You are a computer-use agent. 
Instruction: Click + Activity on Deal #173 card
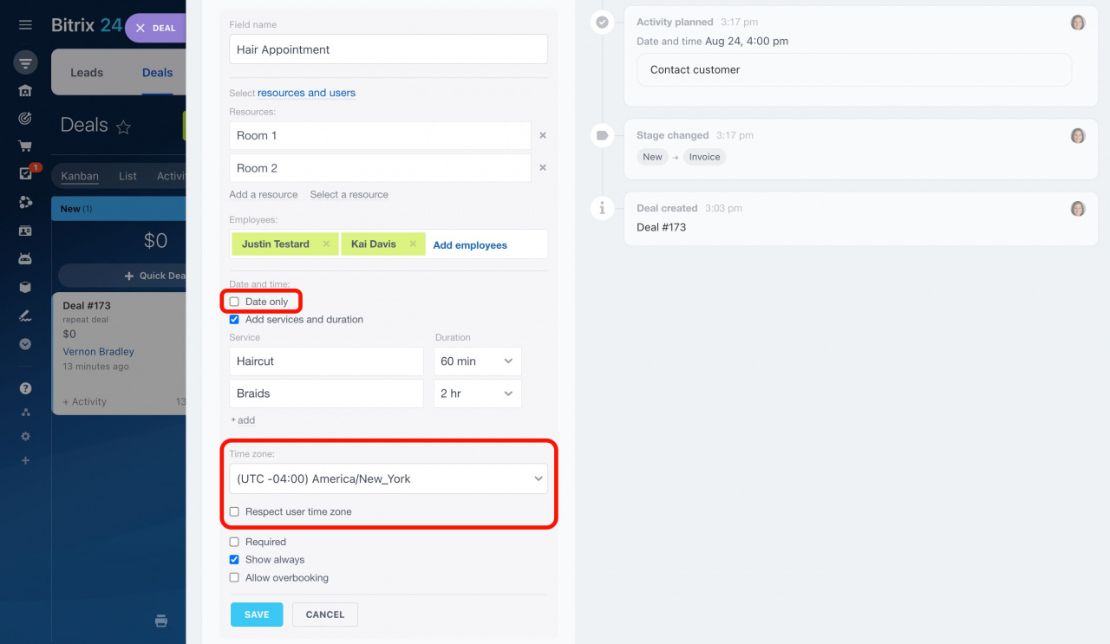pos(84,402)
